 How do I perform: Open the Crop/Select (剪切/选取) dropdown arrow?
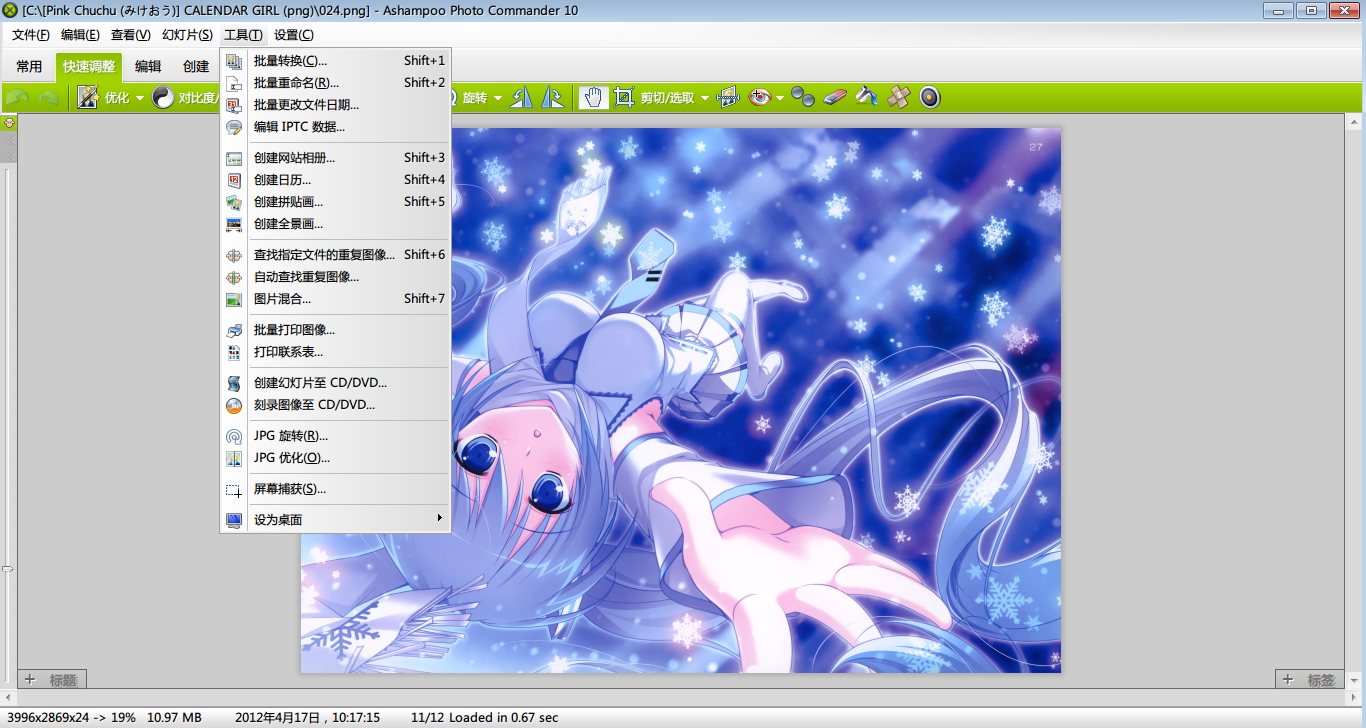(x=705, y=98)
